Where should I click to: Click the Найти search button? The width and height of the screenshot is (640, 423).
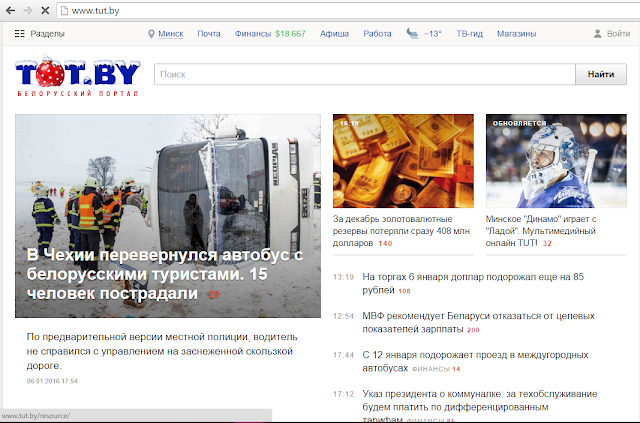pos(601,74)
